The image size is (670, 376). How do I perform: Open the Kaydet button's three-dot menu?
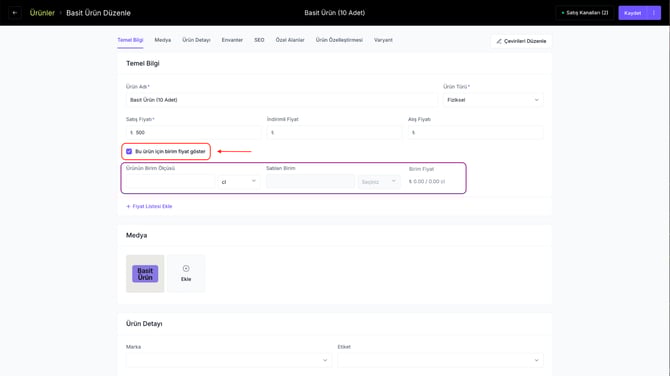[654, 13]
